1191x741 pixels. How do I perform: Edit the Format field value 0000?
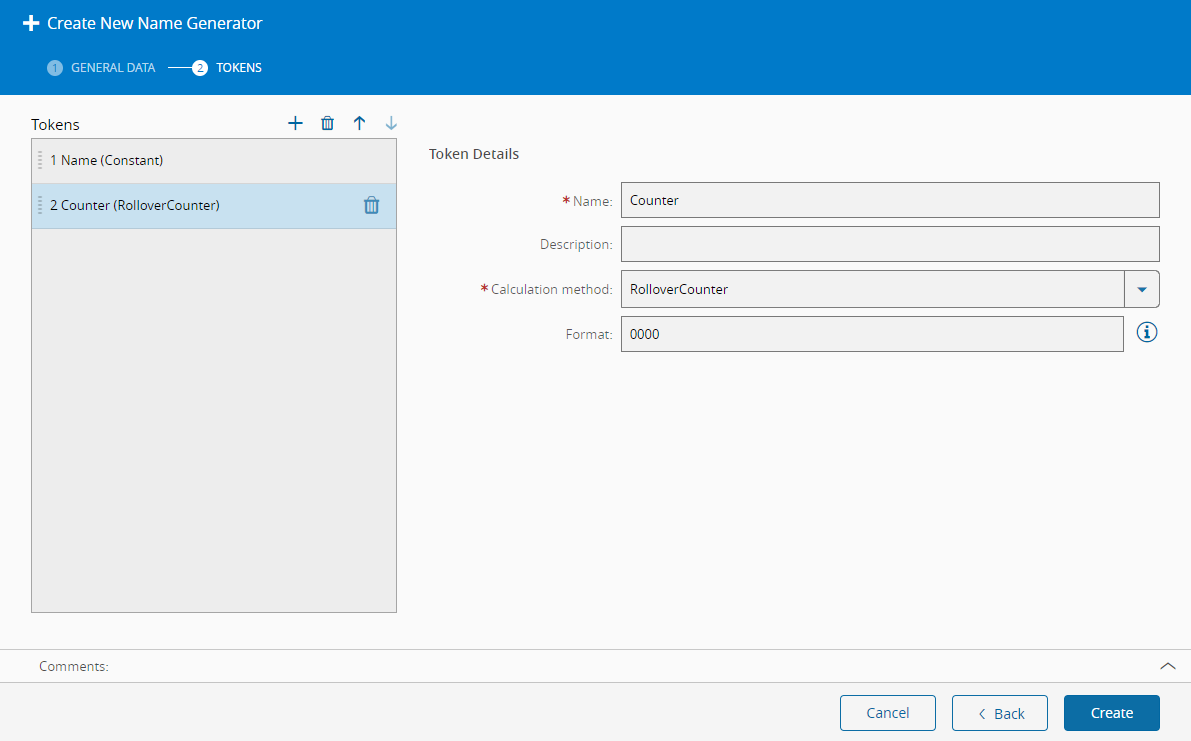871,334
